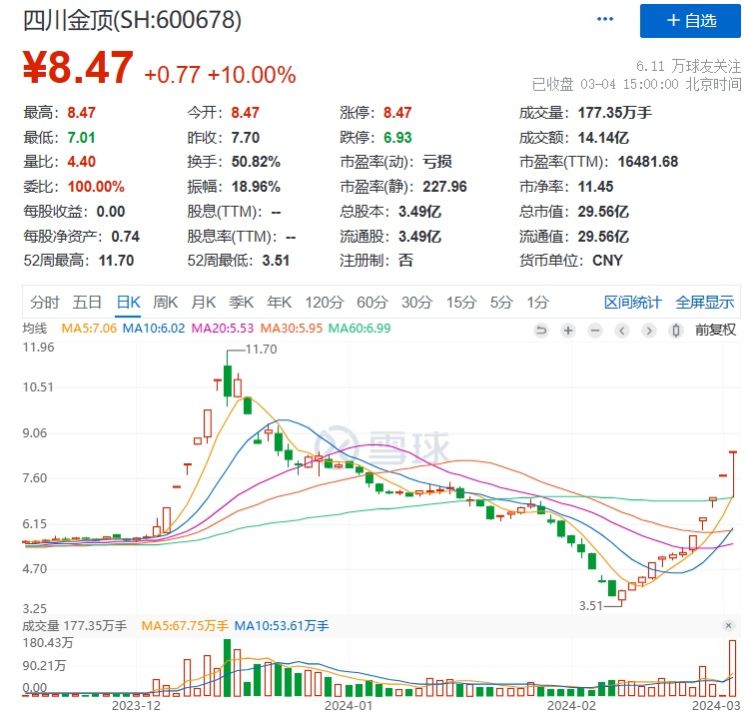
Task: Select the 周K tab
Action: pos(165,302)
